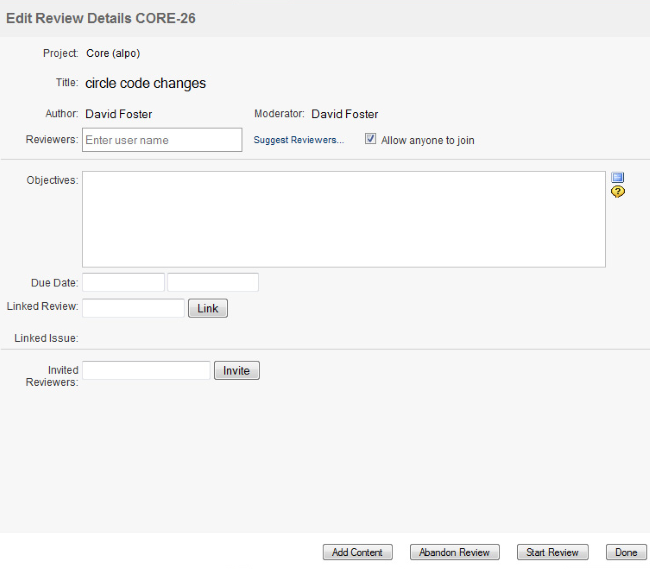Click the Abandon Review button
The image size is (650, 569).
(x=454, y=552)
